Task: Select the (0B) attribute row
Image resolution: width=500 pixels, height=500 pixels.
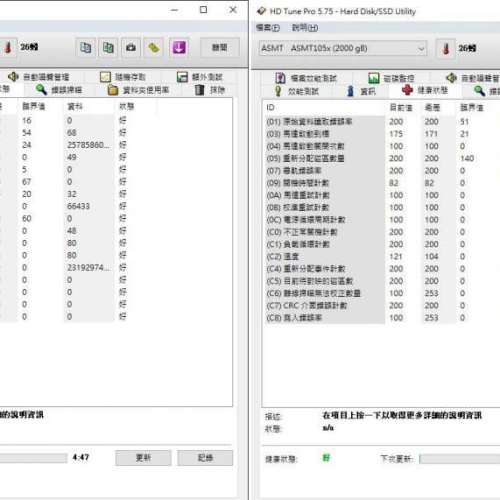Action: coord(380,208)
